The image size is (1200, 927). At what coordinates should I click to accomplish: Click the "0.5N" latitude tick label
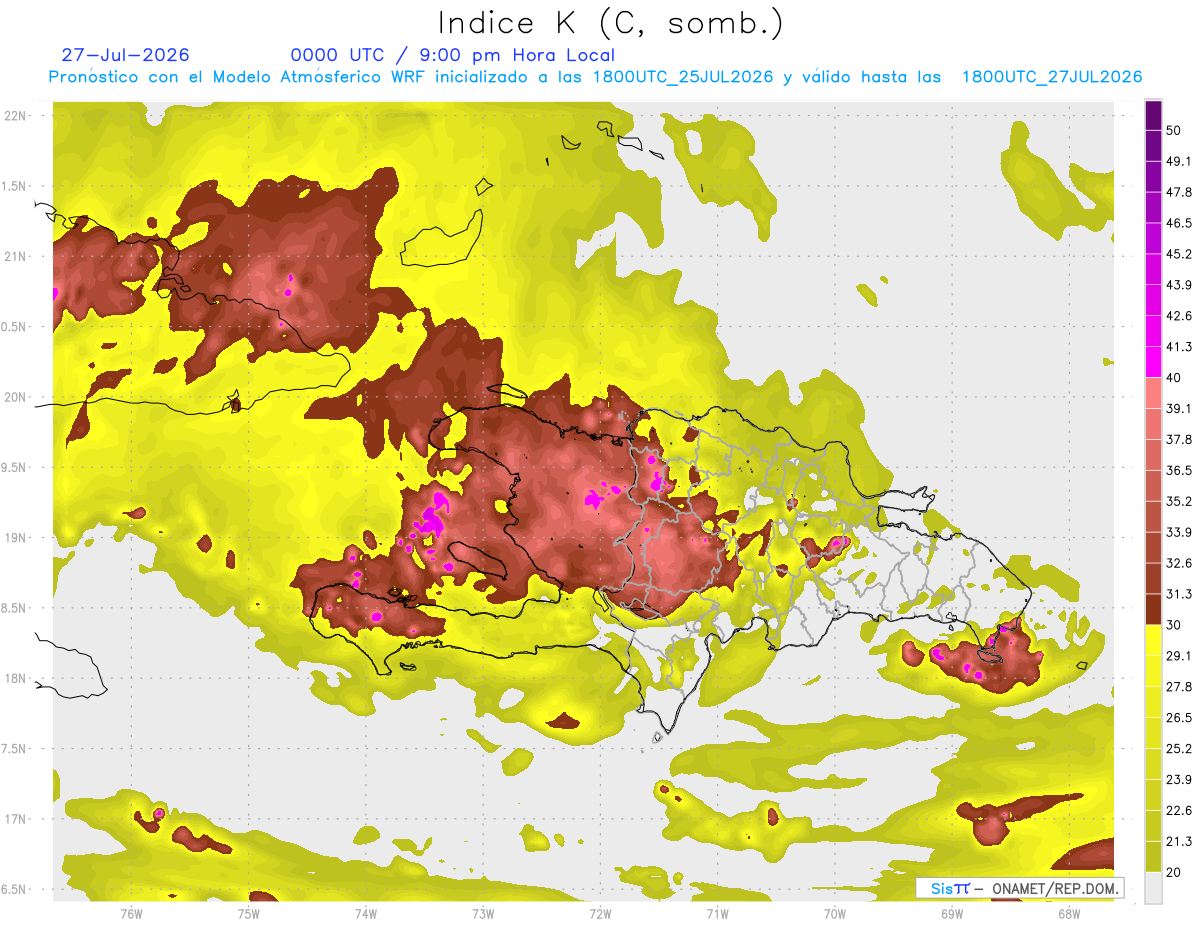click(x=15, y=327)
